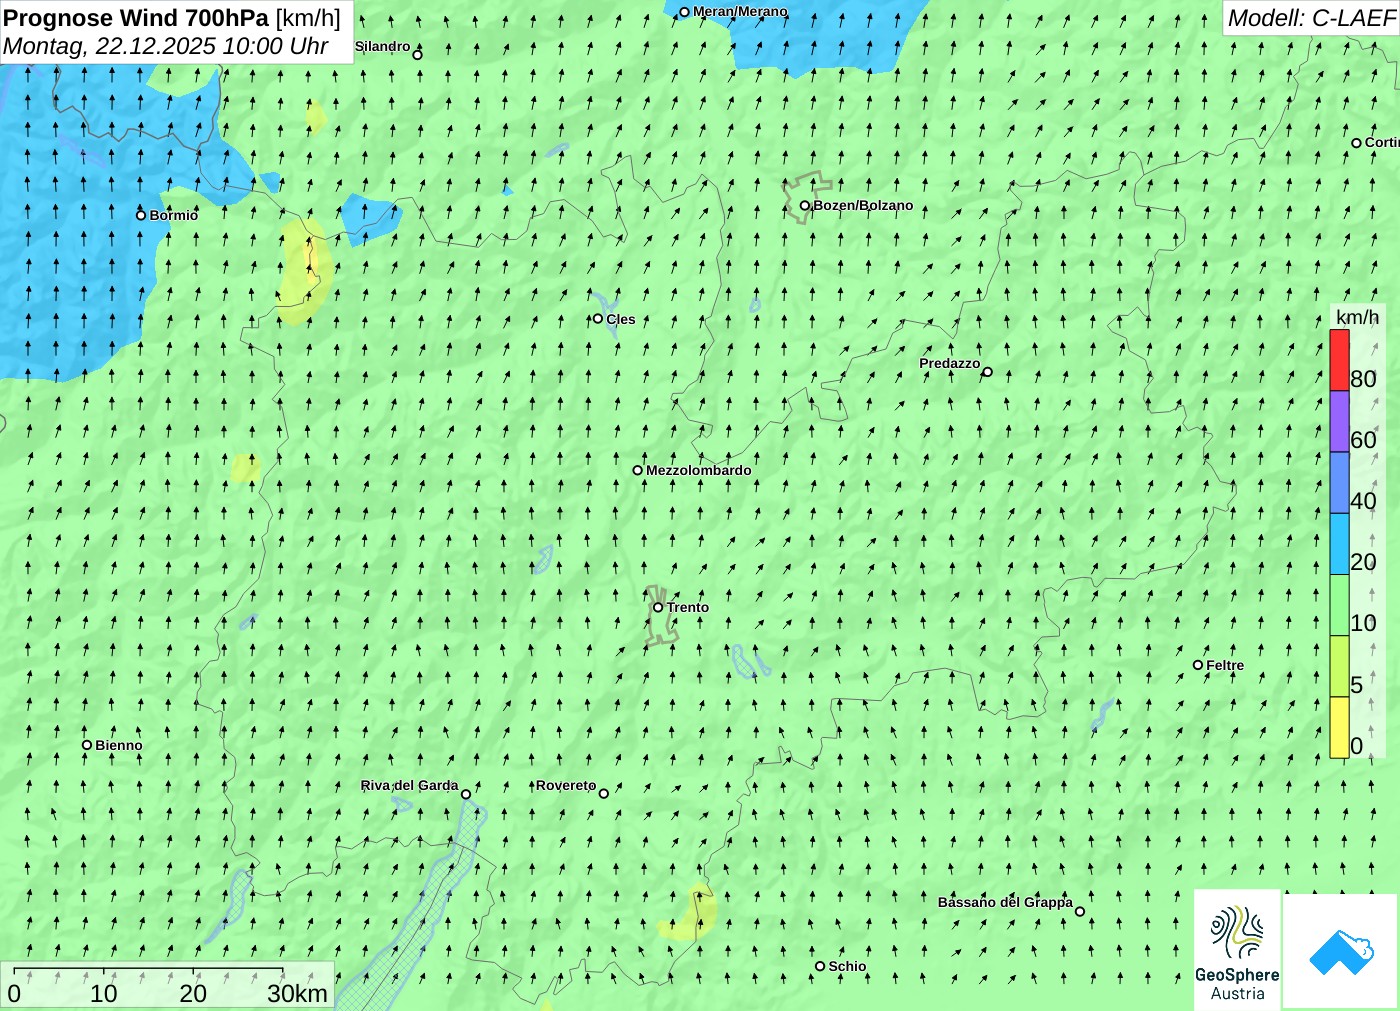
Task: Click the 'Silandro' label text
Action: (x=382, y=46)
